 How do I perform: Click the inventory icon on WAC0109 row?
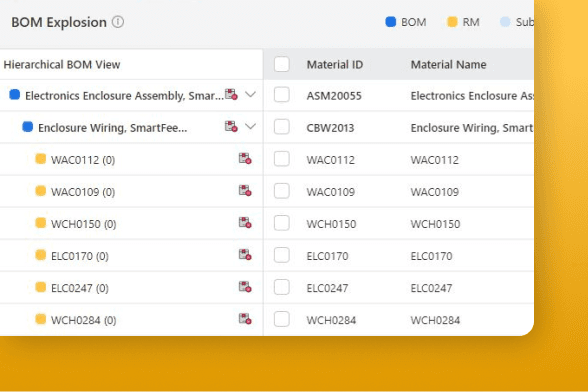(x=245, y=191)
